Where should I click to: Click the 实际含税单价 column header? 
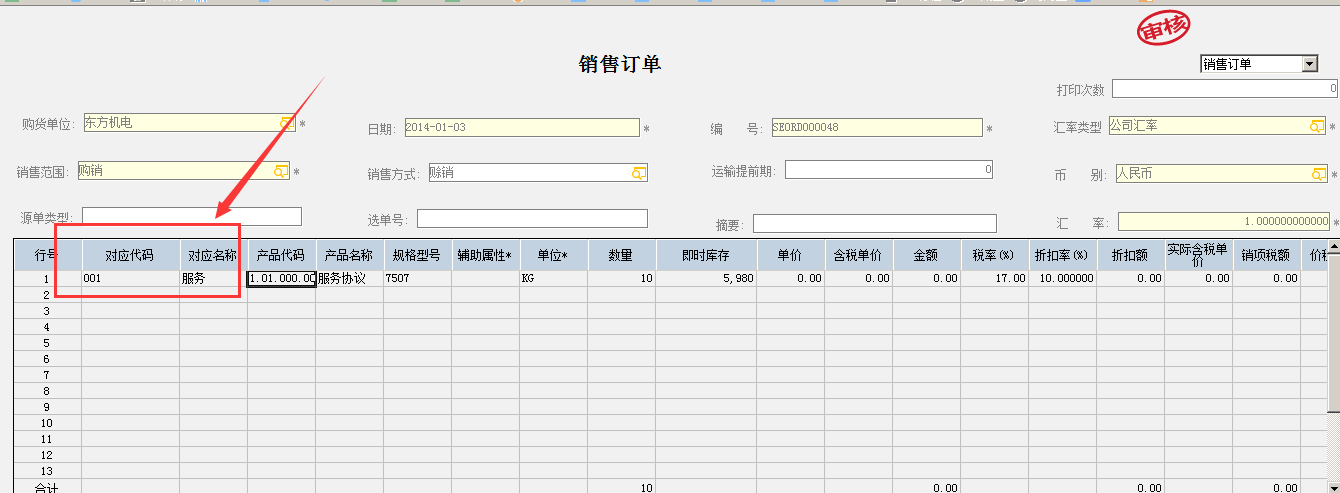point(1199,255)
